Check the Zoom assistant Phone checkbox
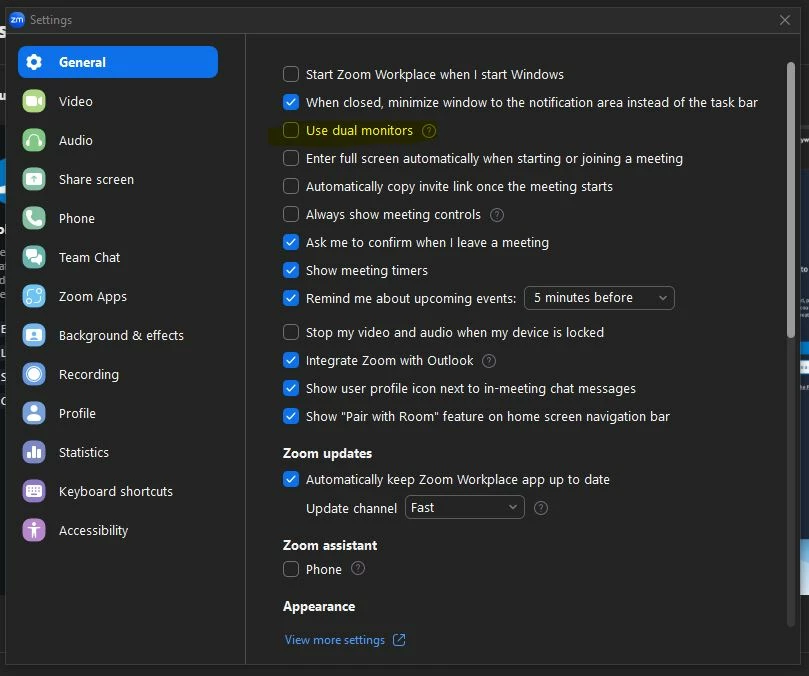The height and width of the screenshot is (676, 809). [291, 569]
